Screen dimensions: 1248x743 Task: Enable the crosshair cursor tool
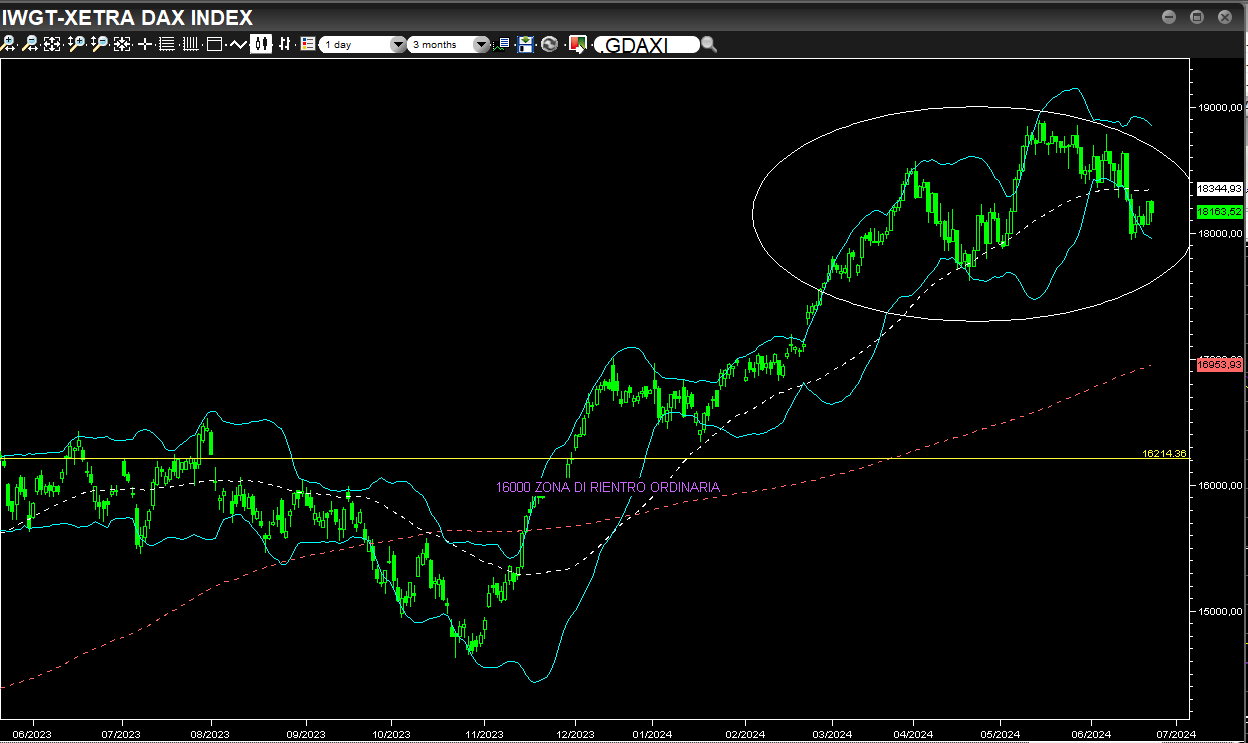pos(145,44)
